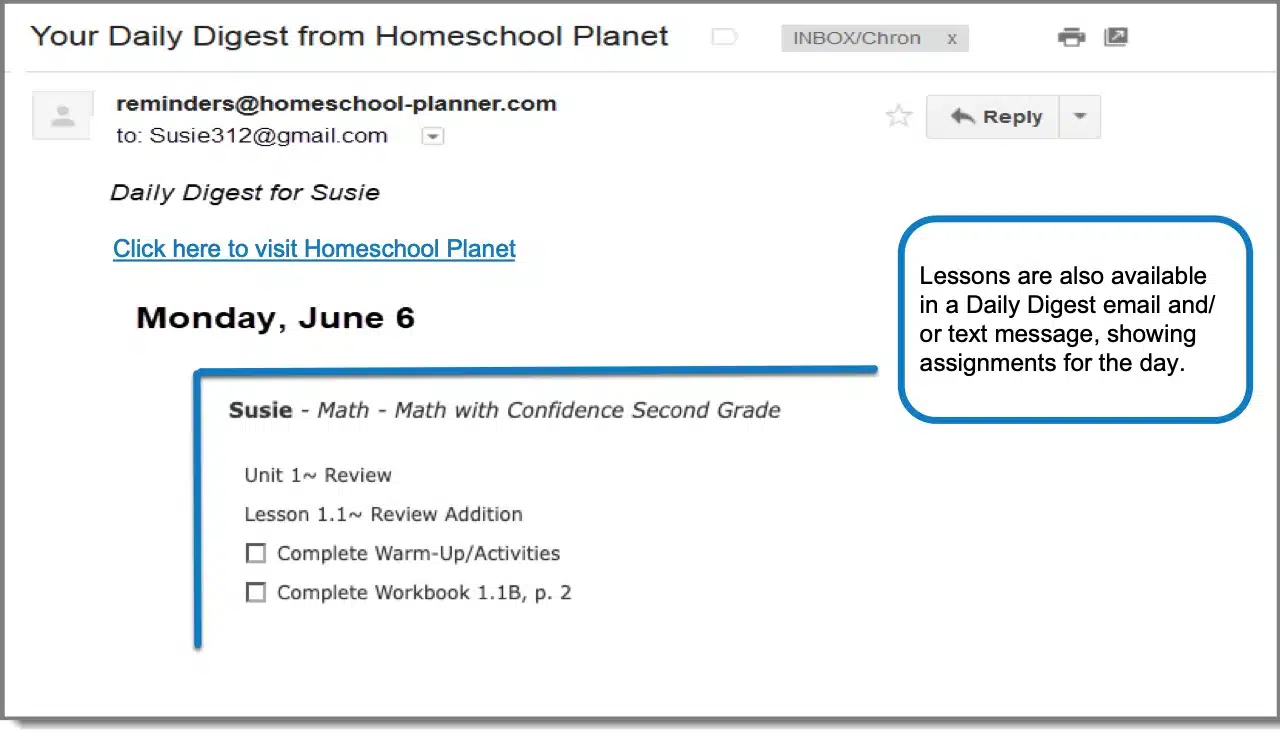Click the Unit 1 Review line

[318, 475]
